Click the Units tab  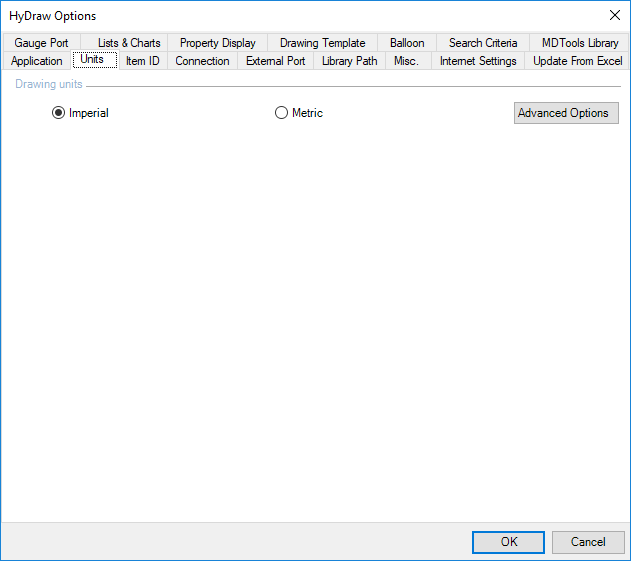[95, 60]
